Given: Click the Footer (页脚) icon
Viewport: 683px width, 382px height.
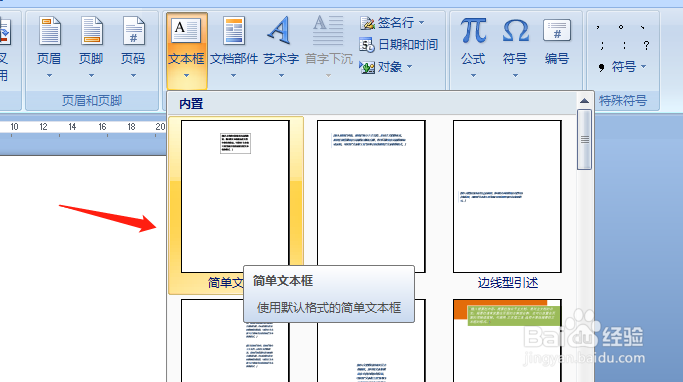Looking at the screenshot, I should coord(91,31).
